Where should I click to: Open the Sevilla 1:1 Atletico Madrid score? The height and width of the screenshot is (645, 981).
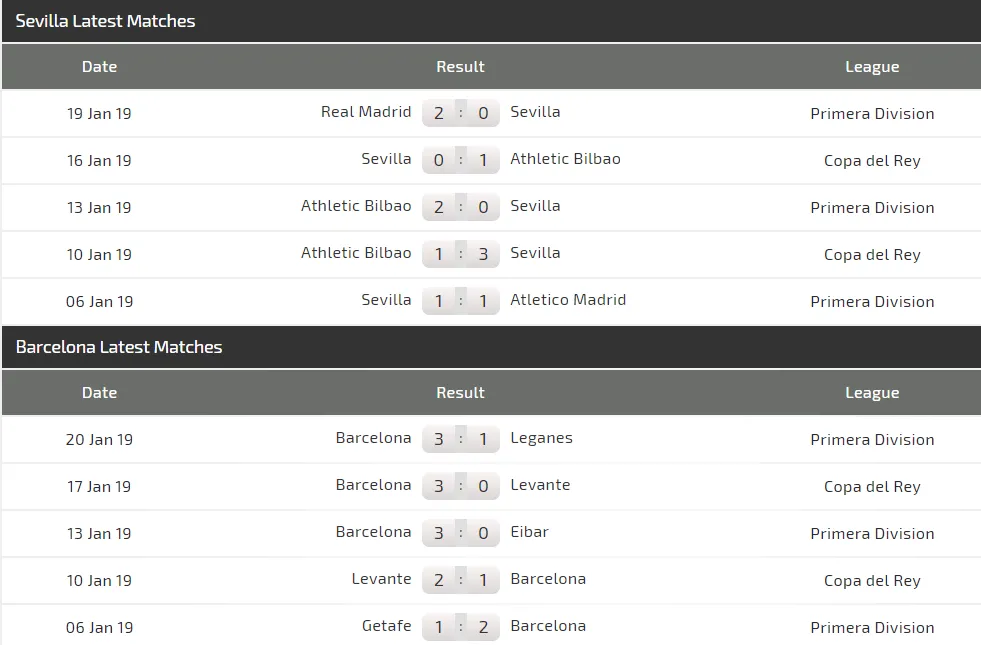tap(460, 301)
